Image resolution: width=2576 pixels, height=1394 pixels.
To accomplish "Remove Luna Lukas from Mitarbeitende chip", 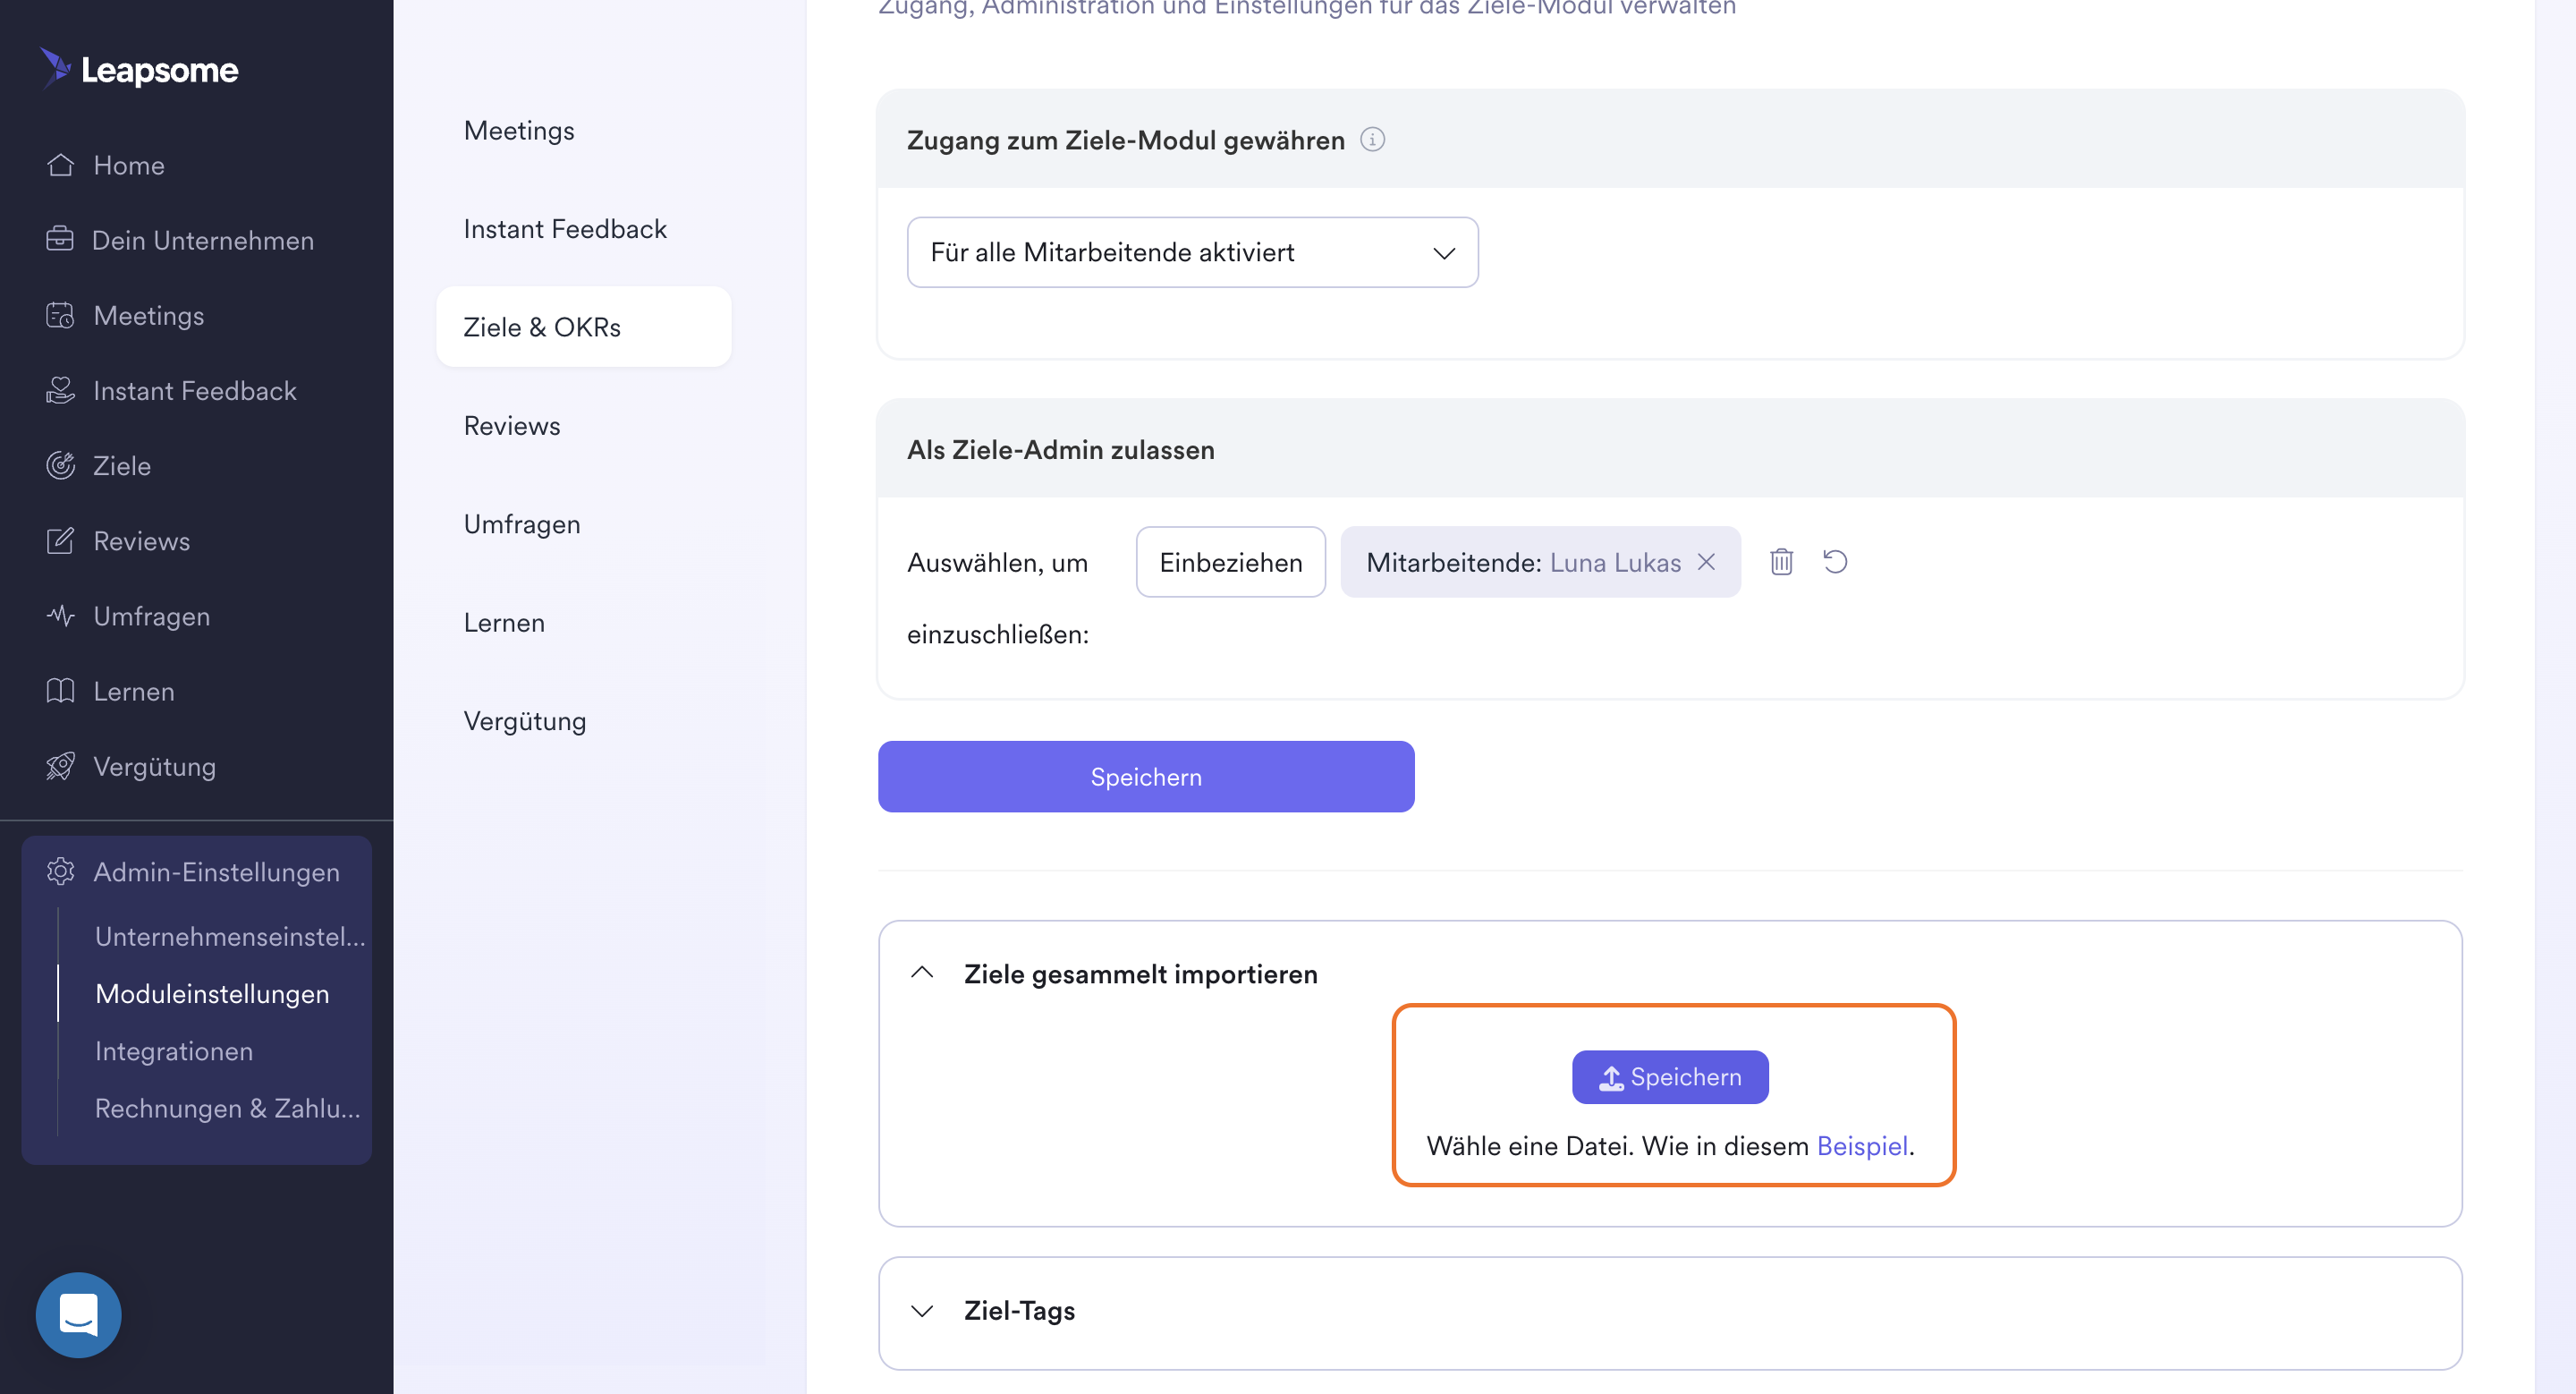I will pos(1706,562).
